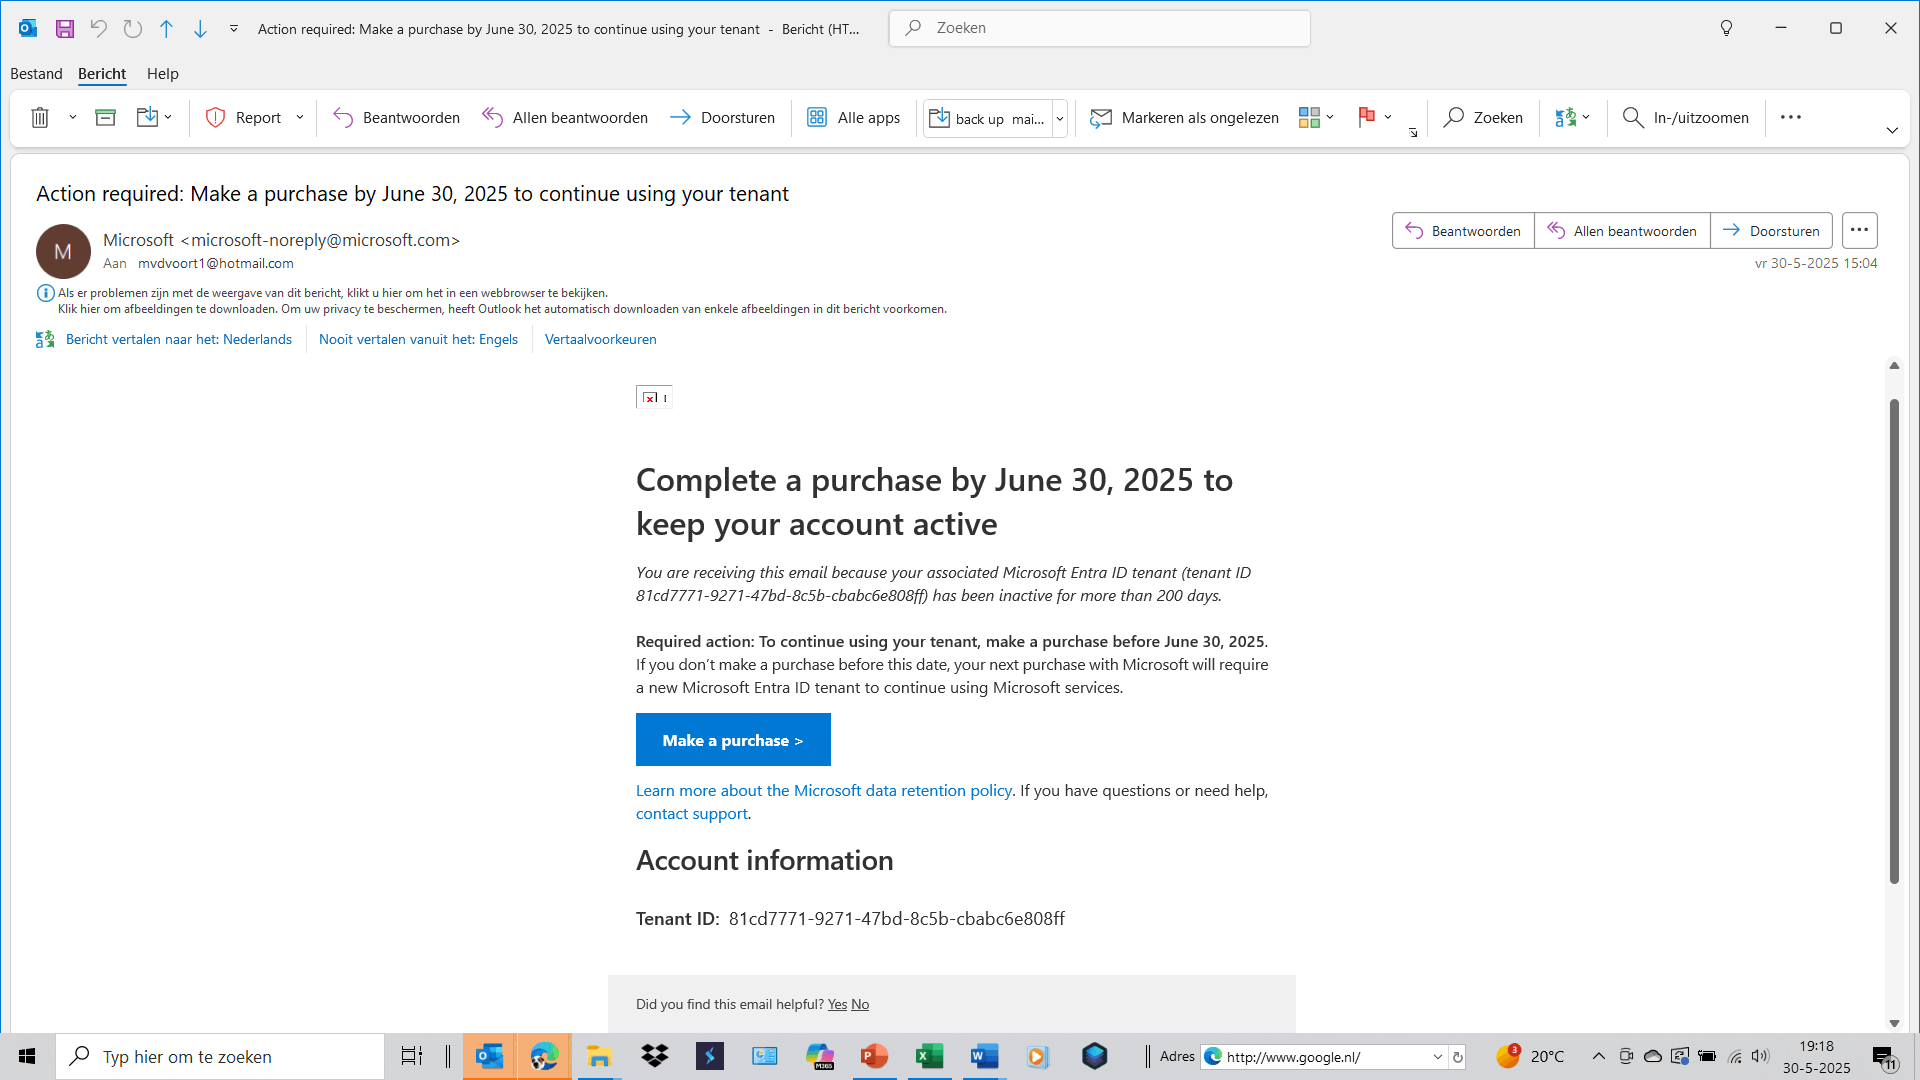Click the Report shield button
Image resolution: width=1920 pixels, height=1080 pixels.
point(244,117)
